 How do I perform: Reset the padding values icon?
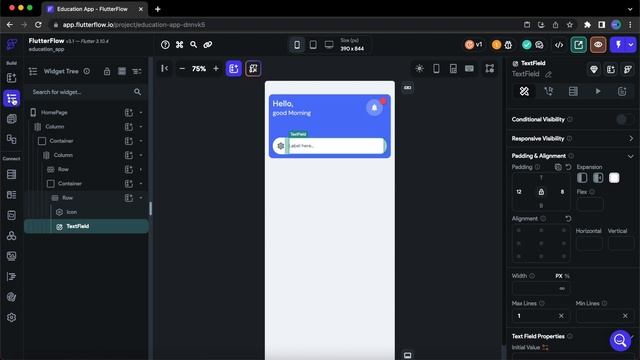[568, 167]
